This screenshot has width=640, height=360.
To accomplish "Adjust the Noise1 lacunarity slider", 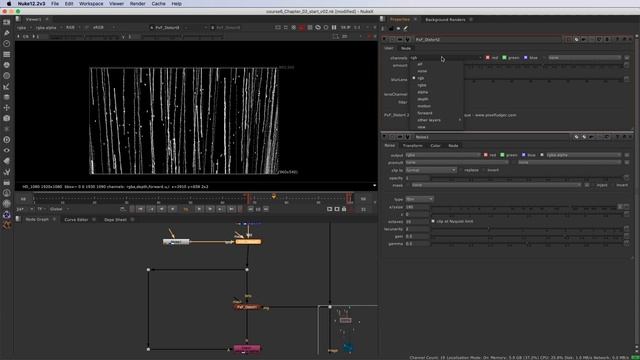I will pos(526,229).
